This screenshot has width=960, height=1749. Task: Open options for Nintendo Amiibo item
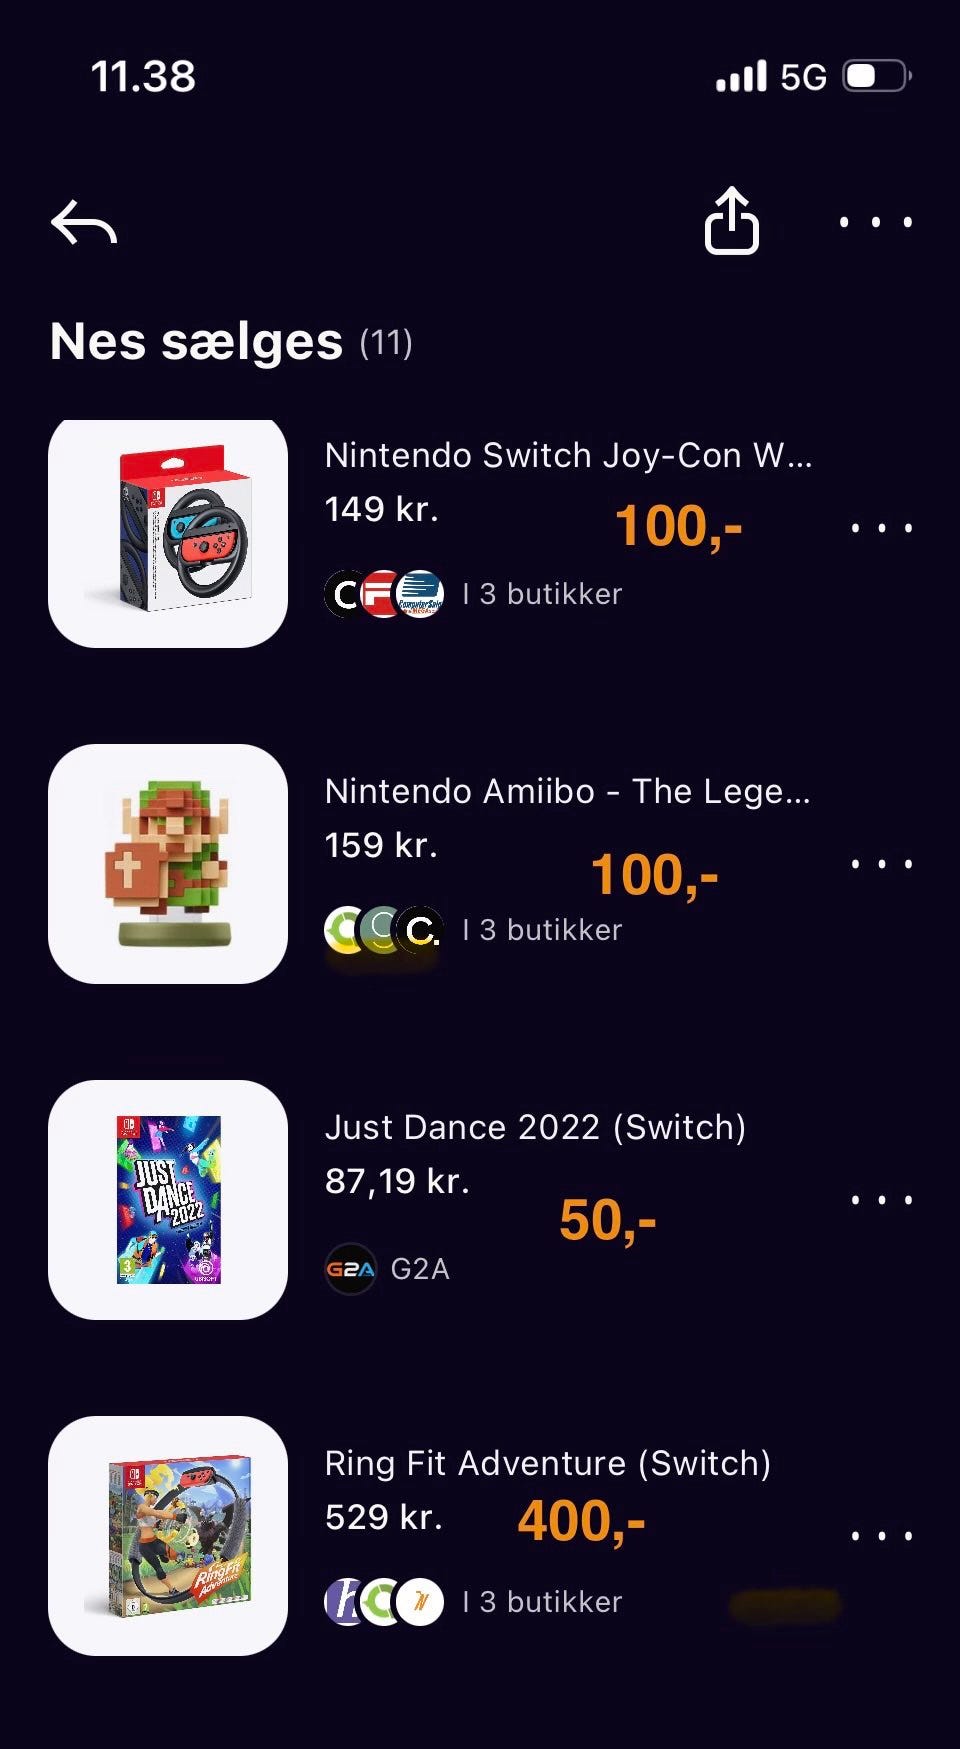[881, 863]
